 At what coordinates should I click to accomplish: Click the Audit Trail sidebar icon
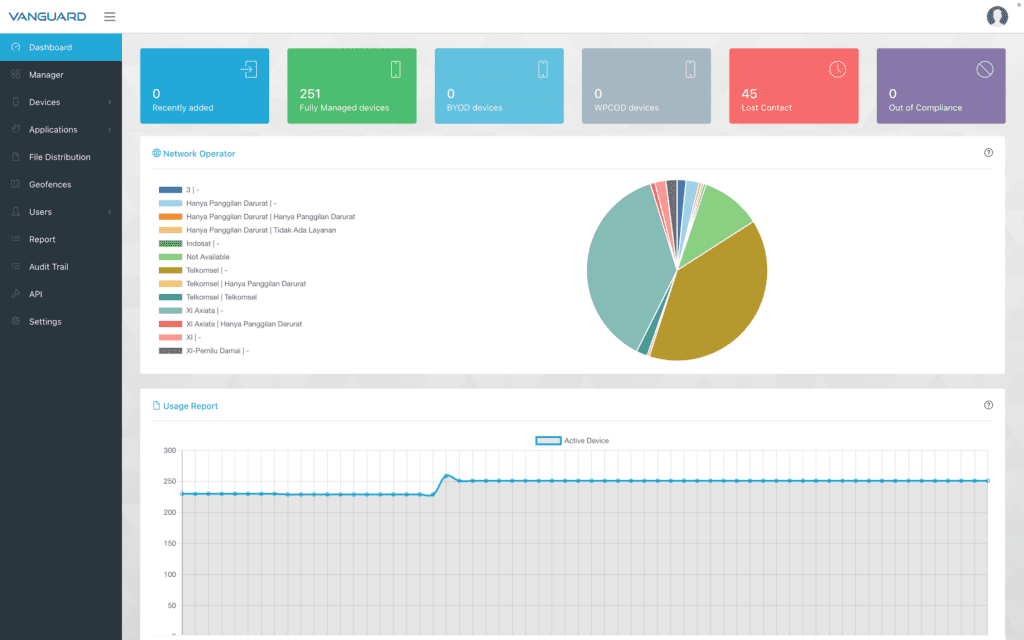[x=16, y=266]
